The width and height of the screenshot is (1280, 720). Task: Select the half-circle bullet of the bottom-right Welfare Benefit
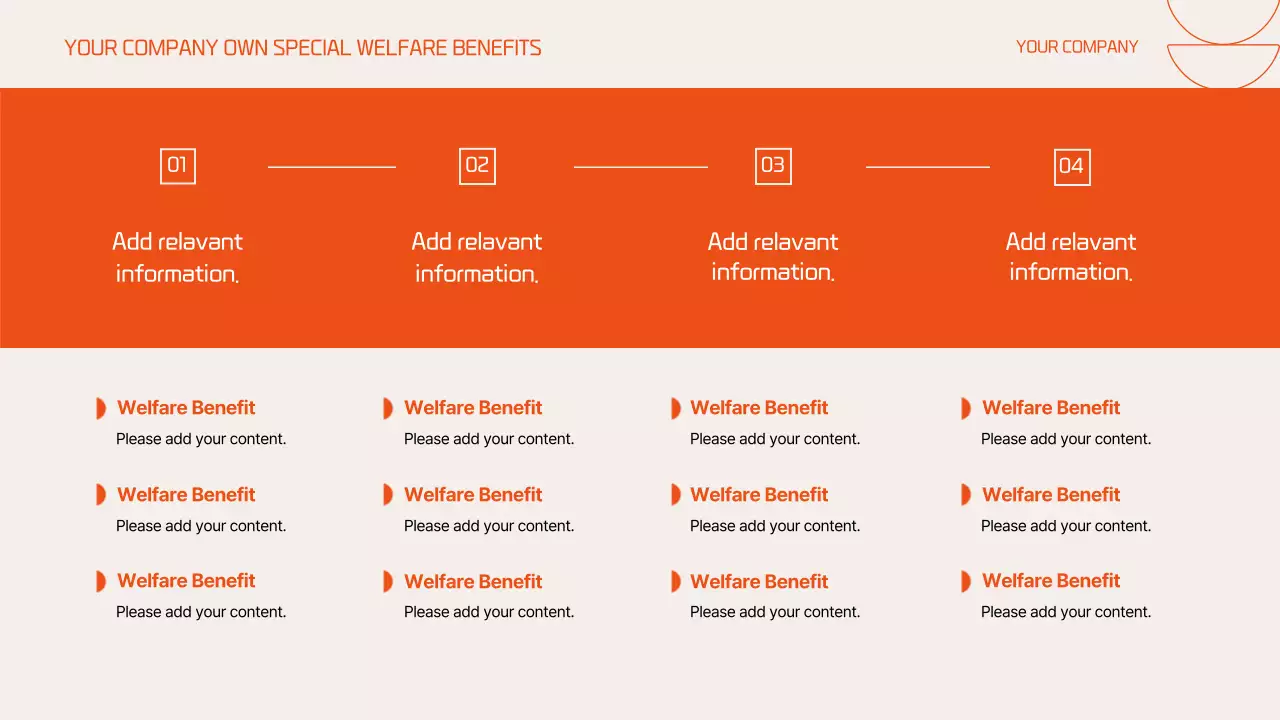pos(966,581)
